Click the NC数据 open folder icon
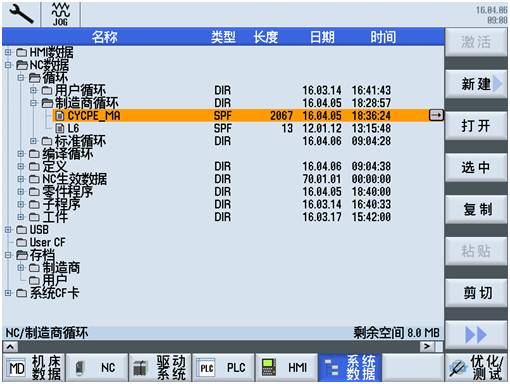The image size is (510, 384). click(x=22, y=65)
